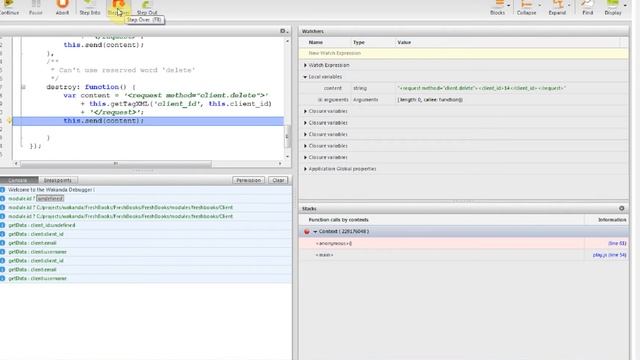This screenshot has height=360, width=640.
Task: Select the '<main>' stack frame row
Action: coord(463,255)
